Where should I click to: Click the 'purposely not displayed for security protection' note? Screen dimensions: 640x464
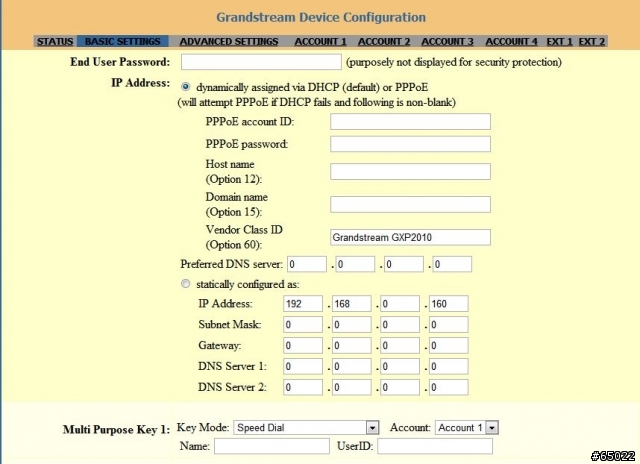454,62
